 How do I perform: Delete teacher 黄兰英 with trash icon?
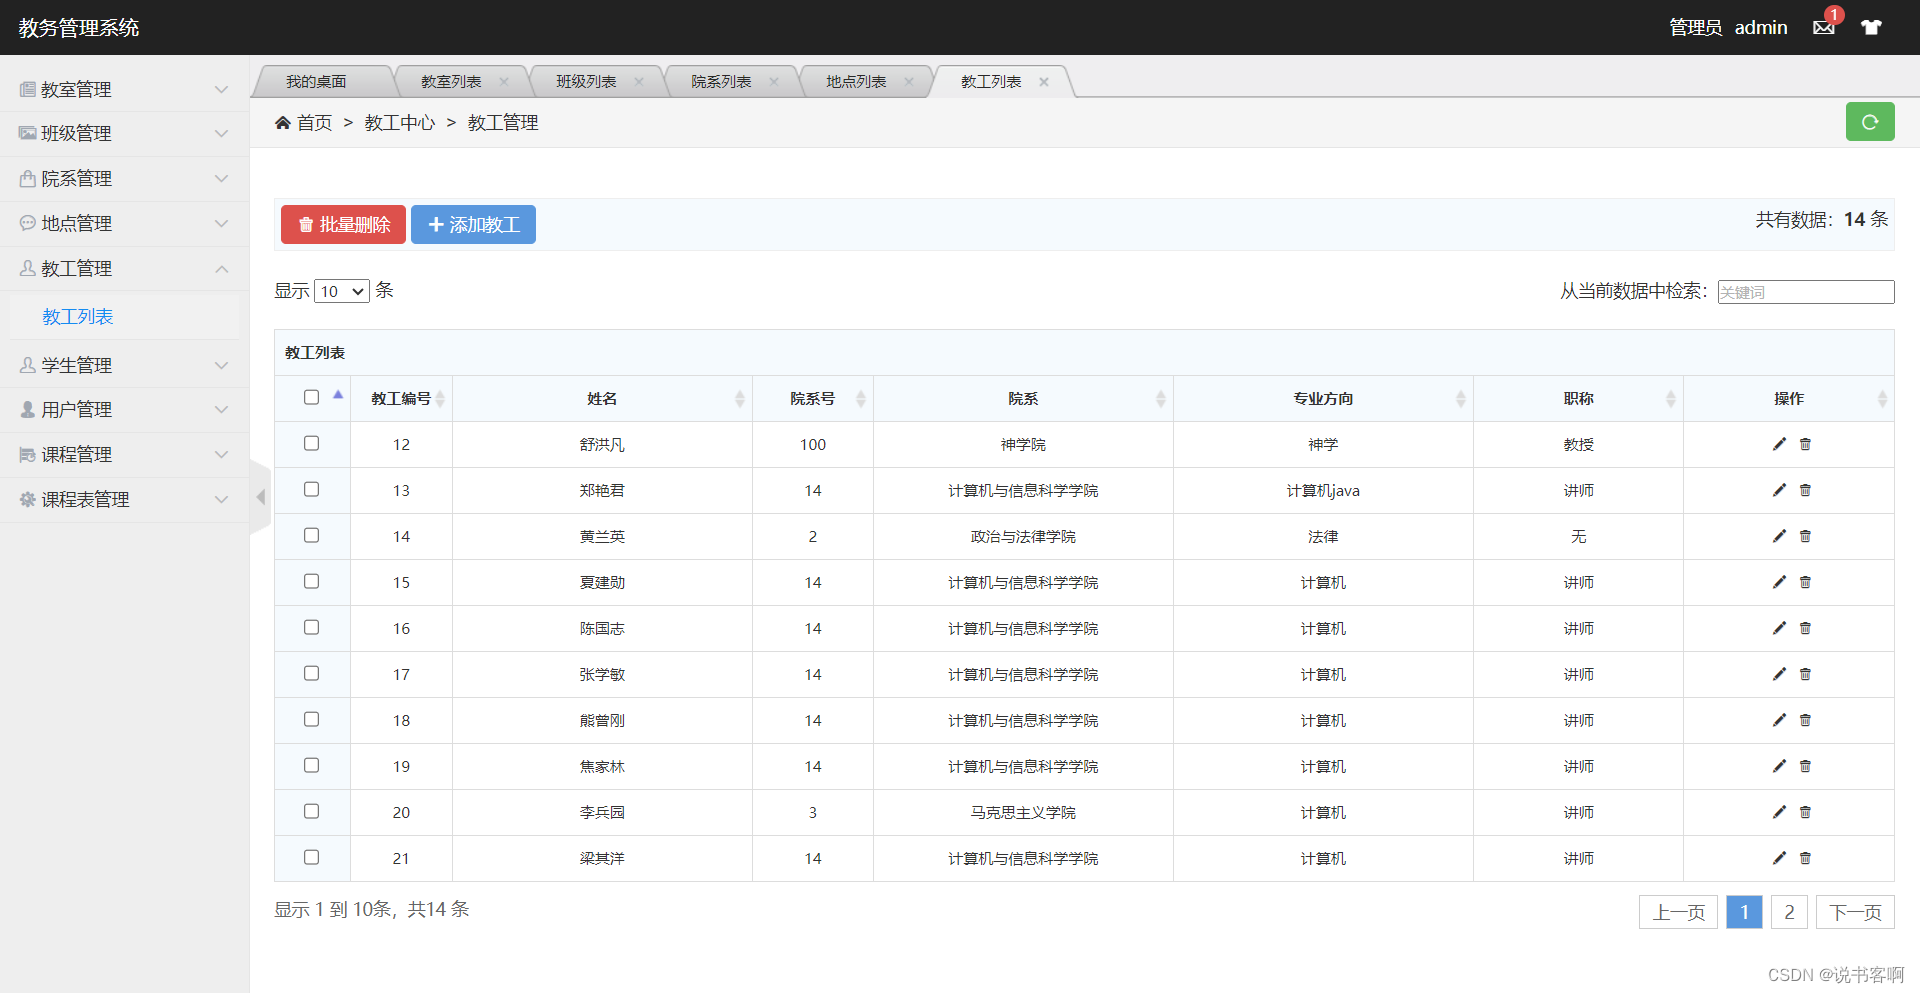coord(1805,536)
